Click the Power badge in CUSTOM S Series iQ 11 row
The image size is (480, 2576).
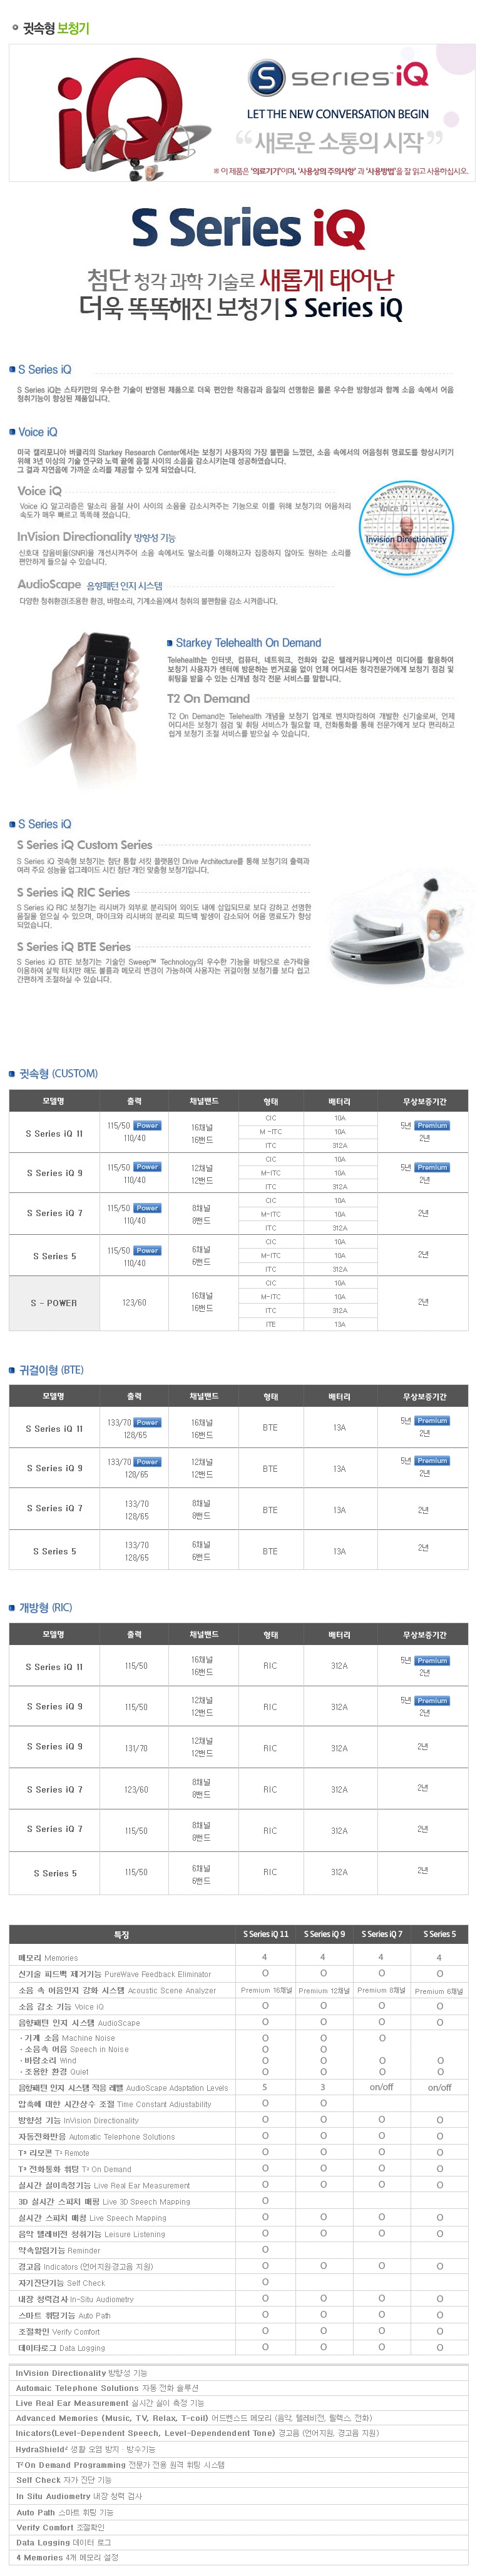coord(147,1125)
